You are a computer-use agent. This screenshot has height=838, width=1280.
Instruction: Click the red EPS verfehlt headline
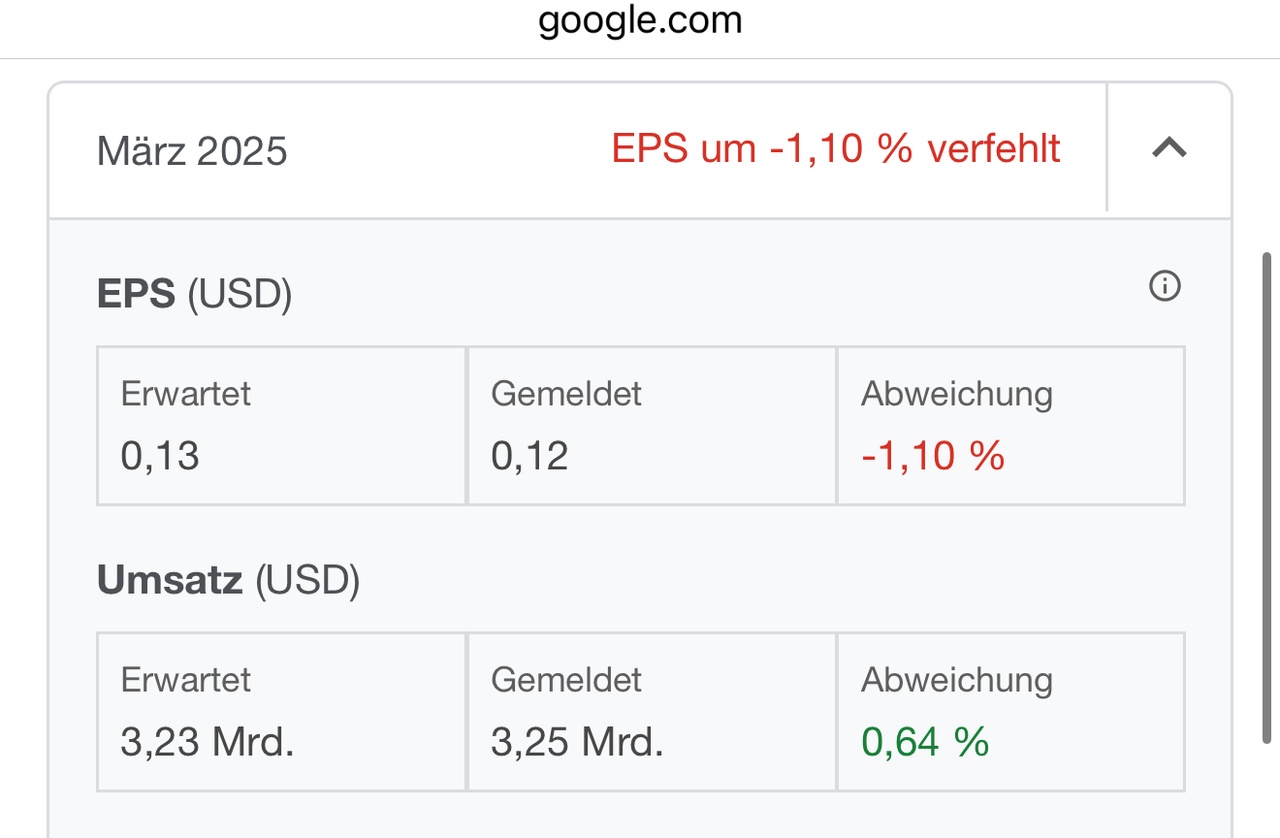[836, 149]
